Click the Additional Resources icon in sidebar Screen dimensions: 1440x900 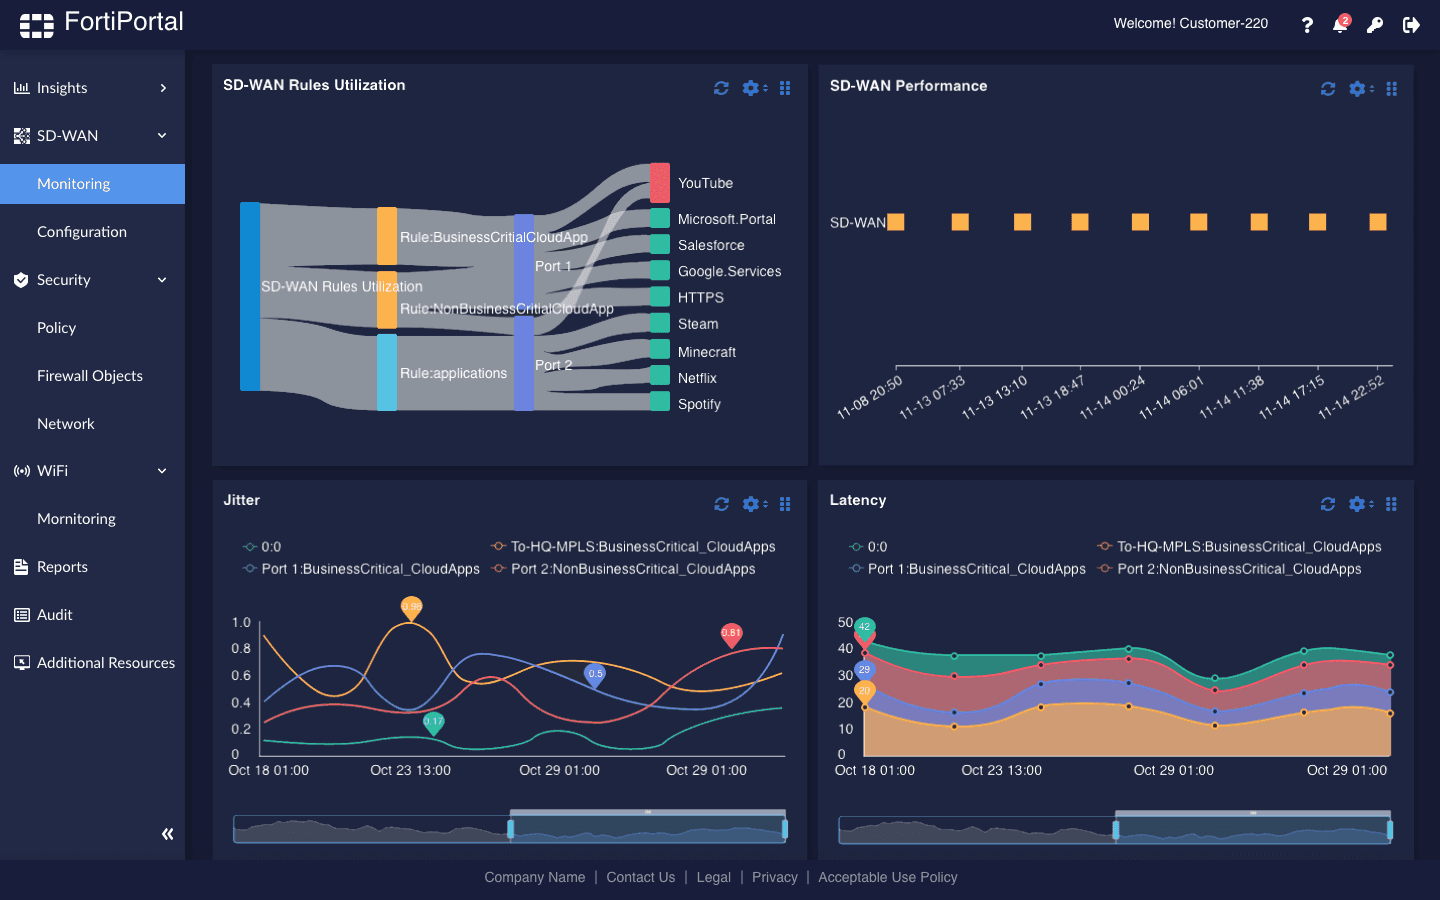click(x=21, y=662)
